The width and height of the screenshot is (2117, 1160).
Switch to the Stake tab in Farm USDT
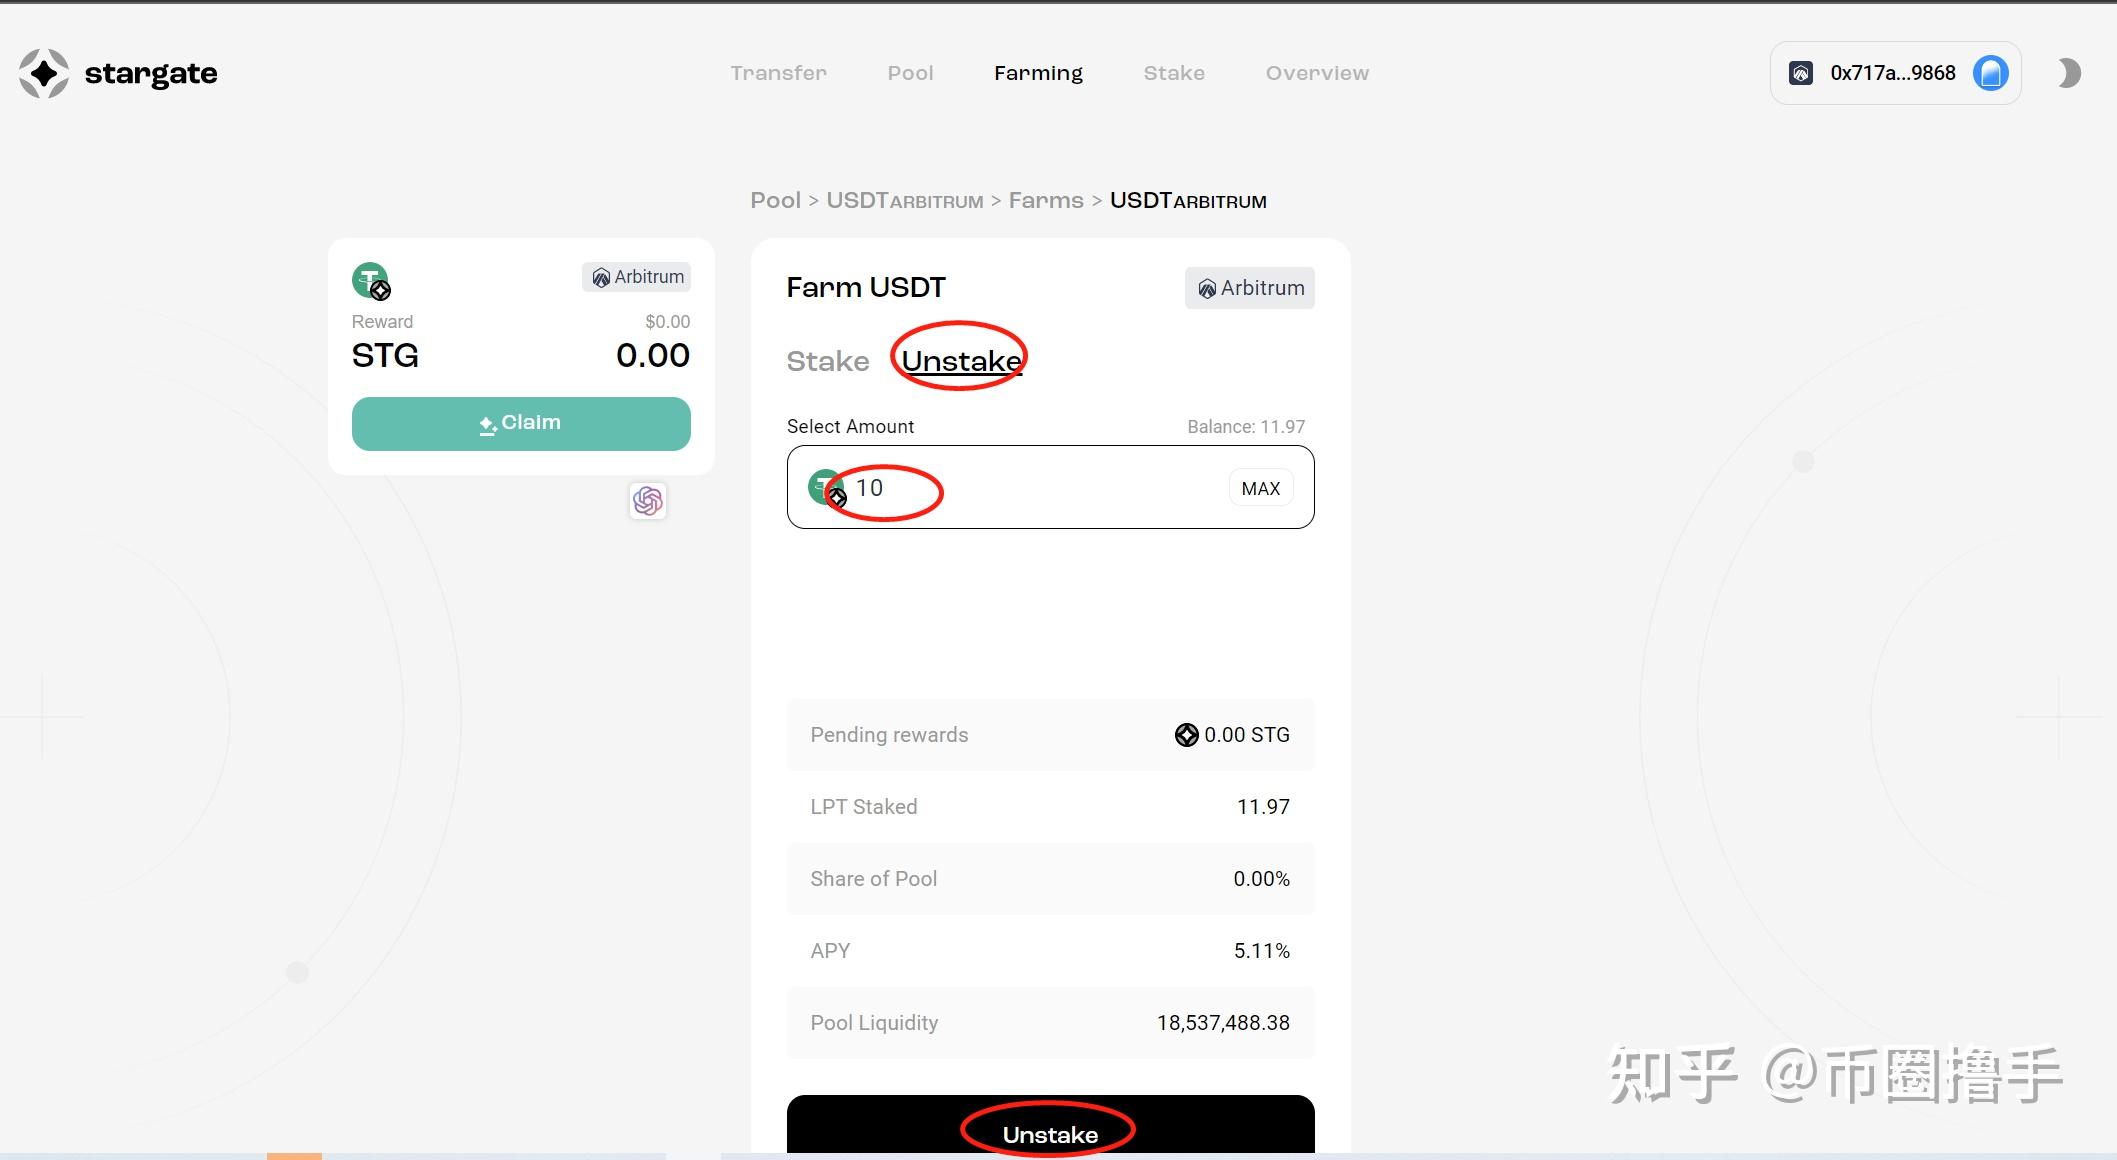[827, 361]
